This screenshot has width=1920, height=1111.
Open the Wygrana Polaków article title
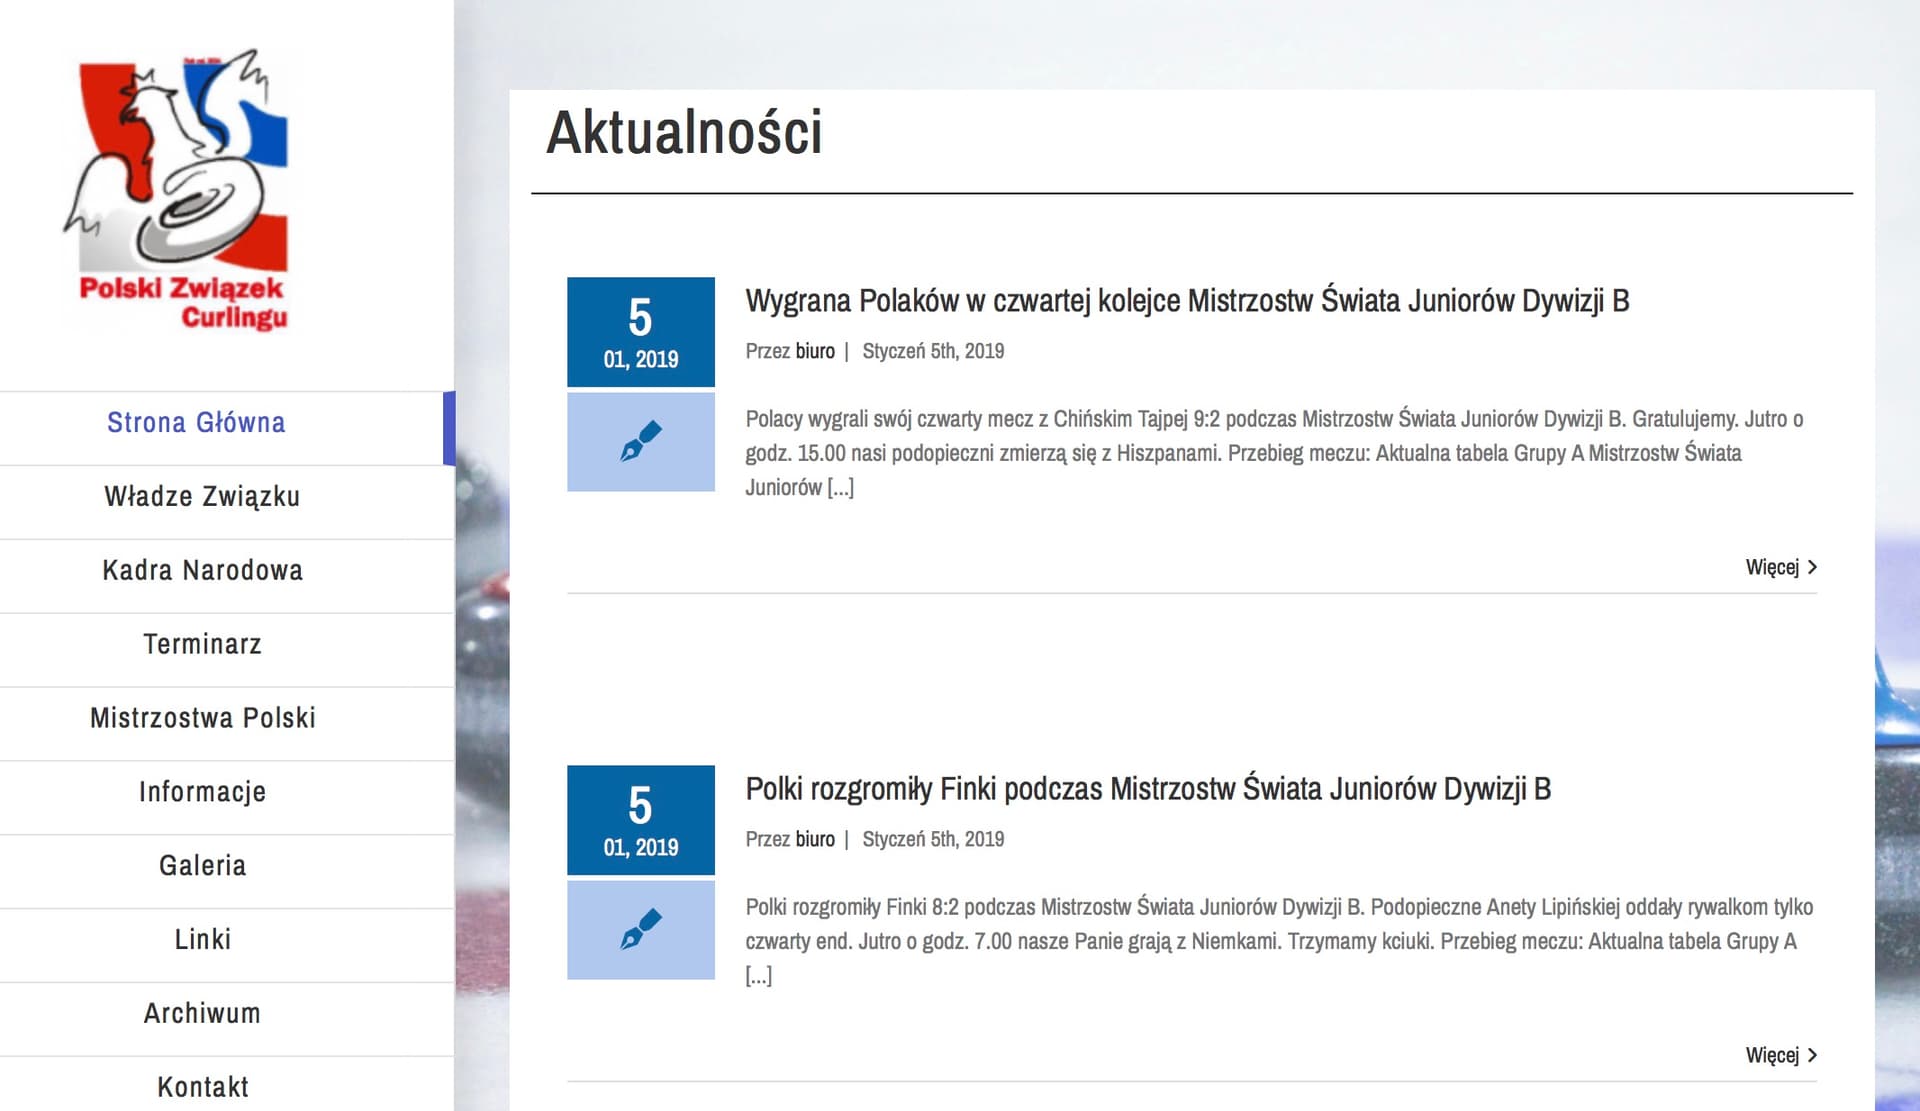click(x=1187, y=301)
